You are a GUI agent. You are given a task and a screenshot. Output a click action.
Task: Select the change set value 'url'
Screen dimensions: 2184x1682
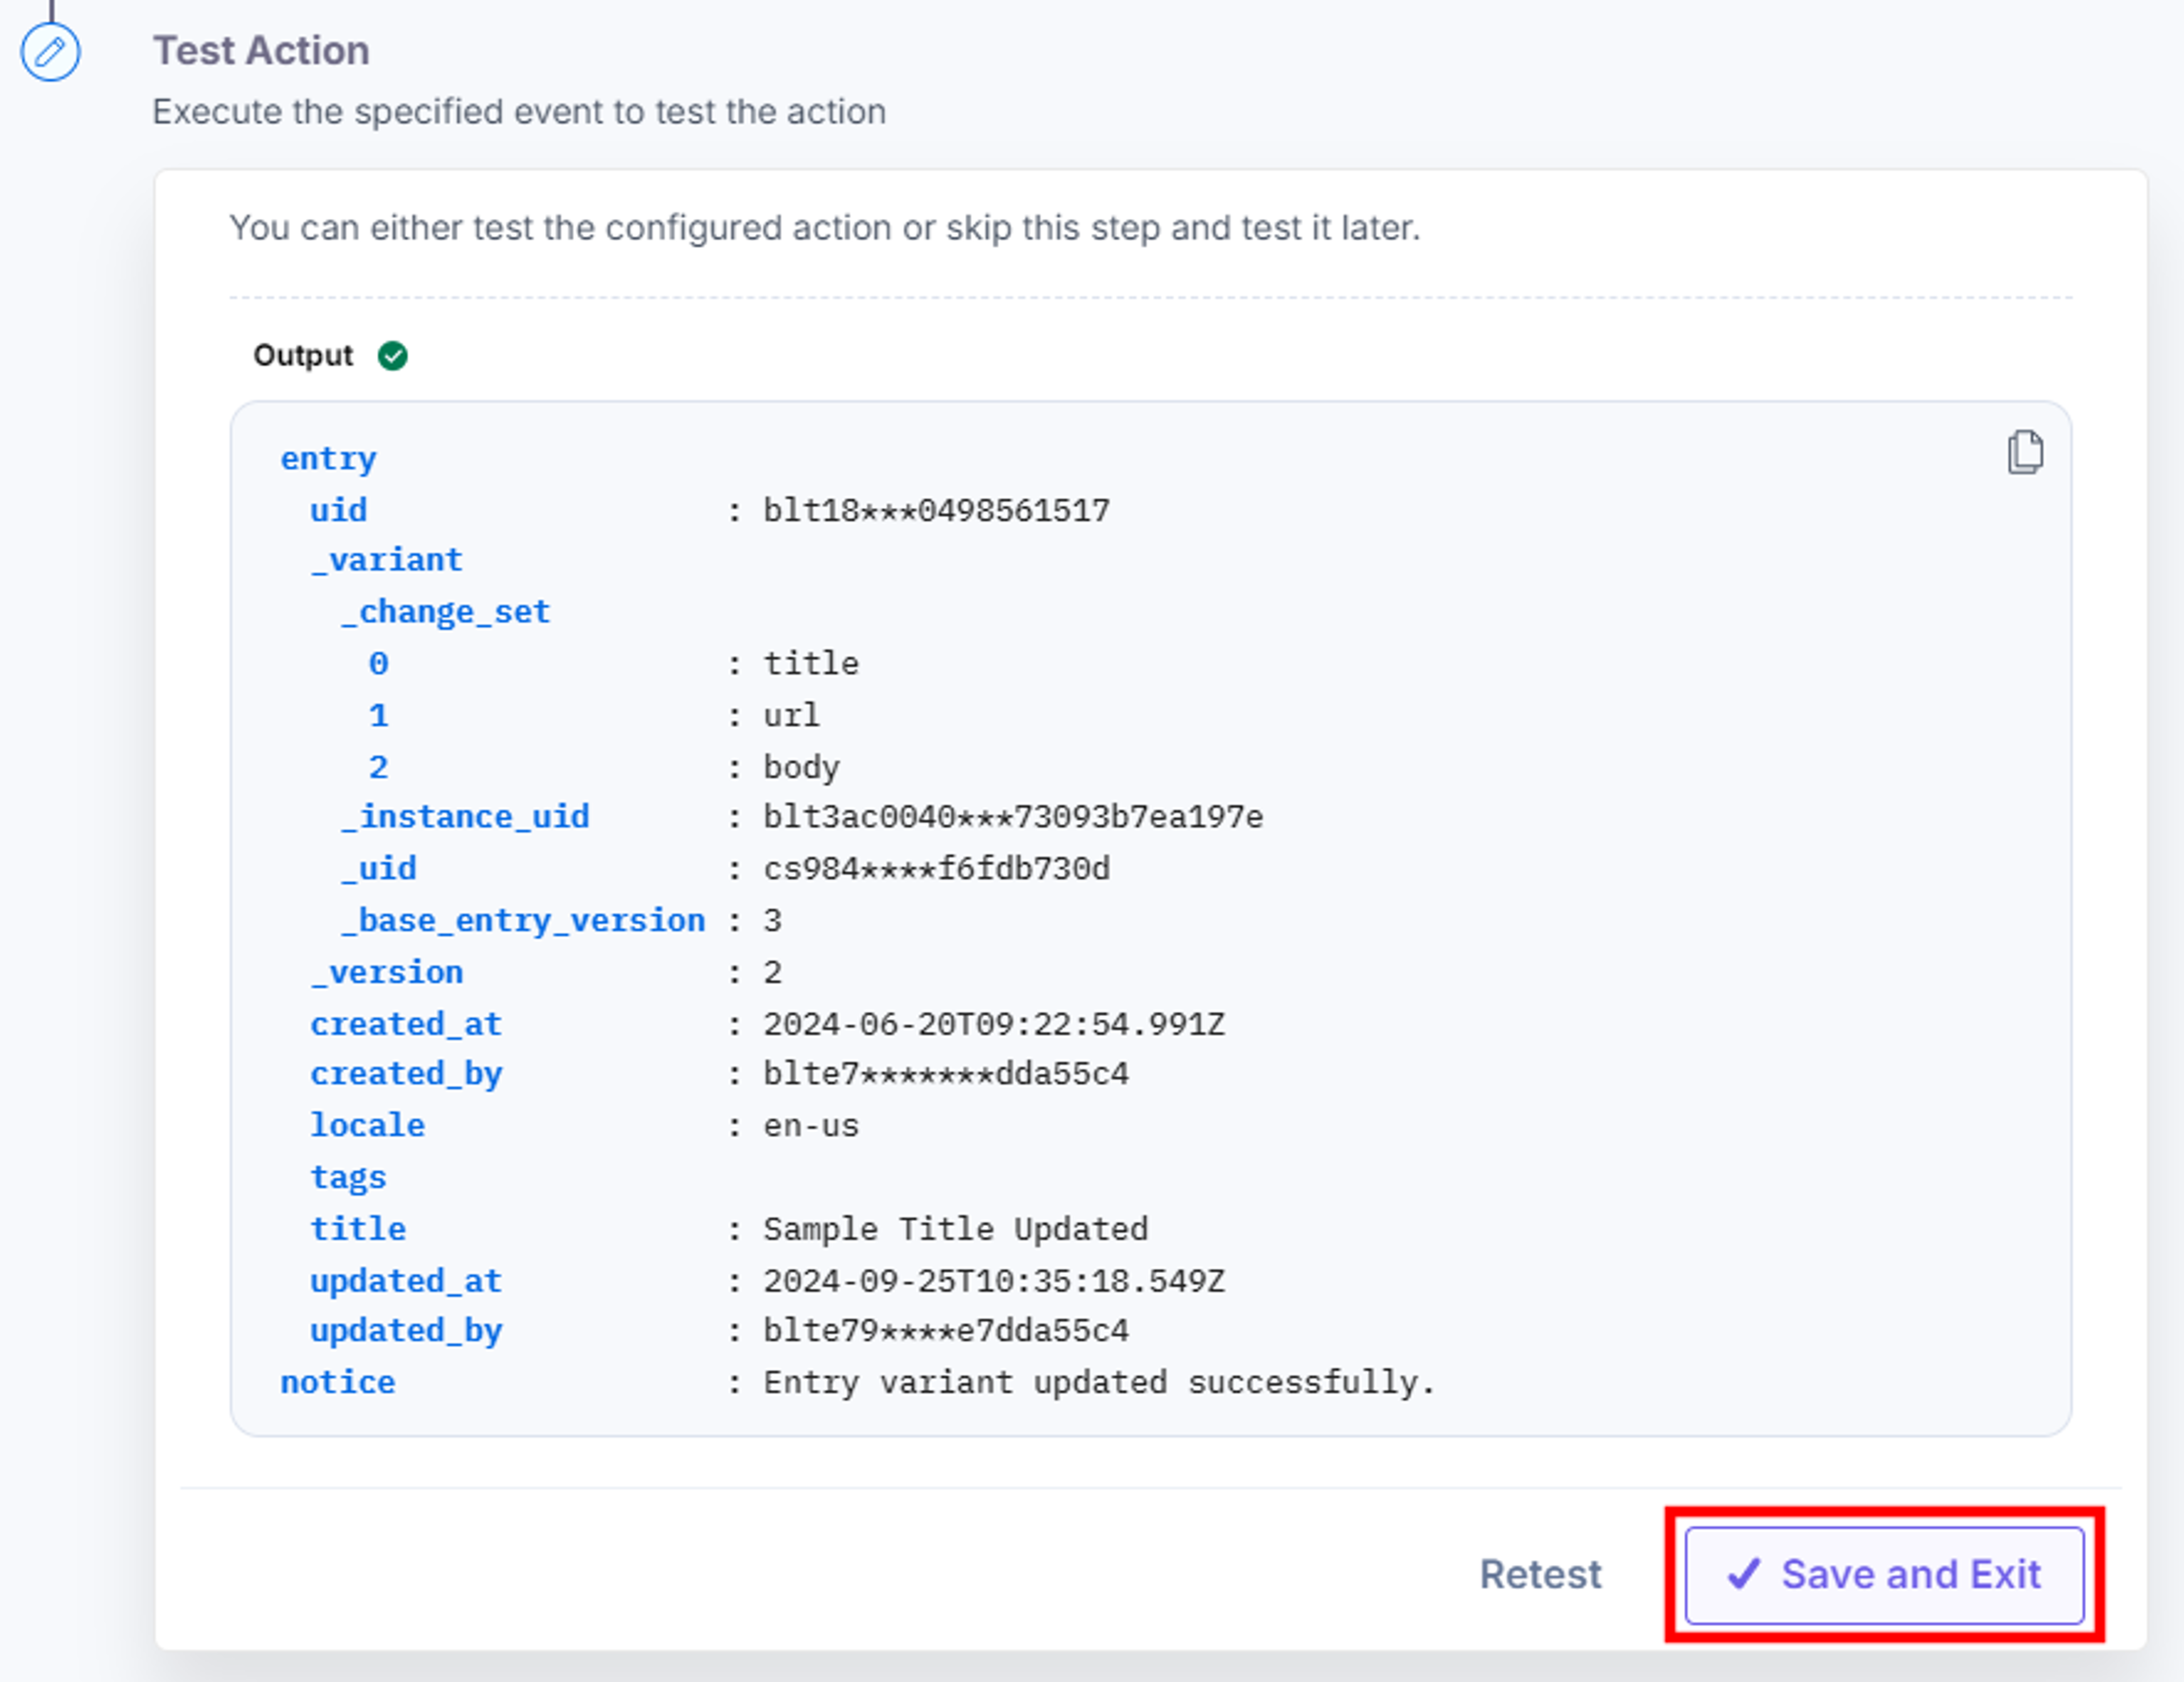(x=791, y=715)
